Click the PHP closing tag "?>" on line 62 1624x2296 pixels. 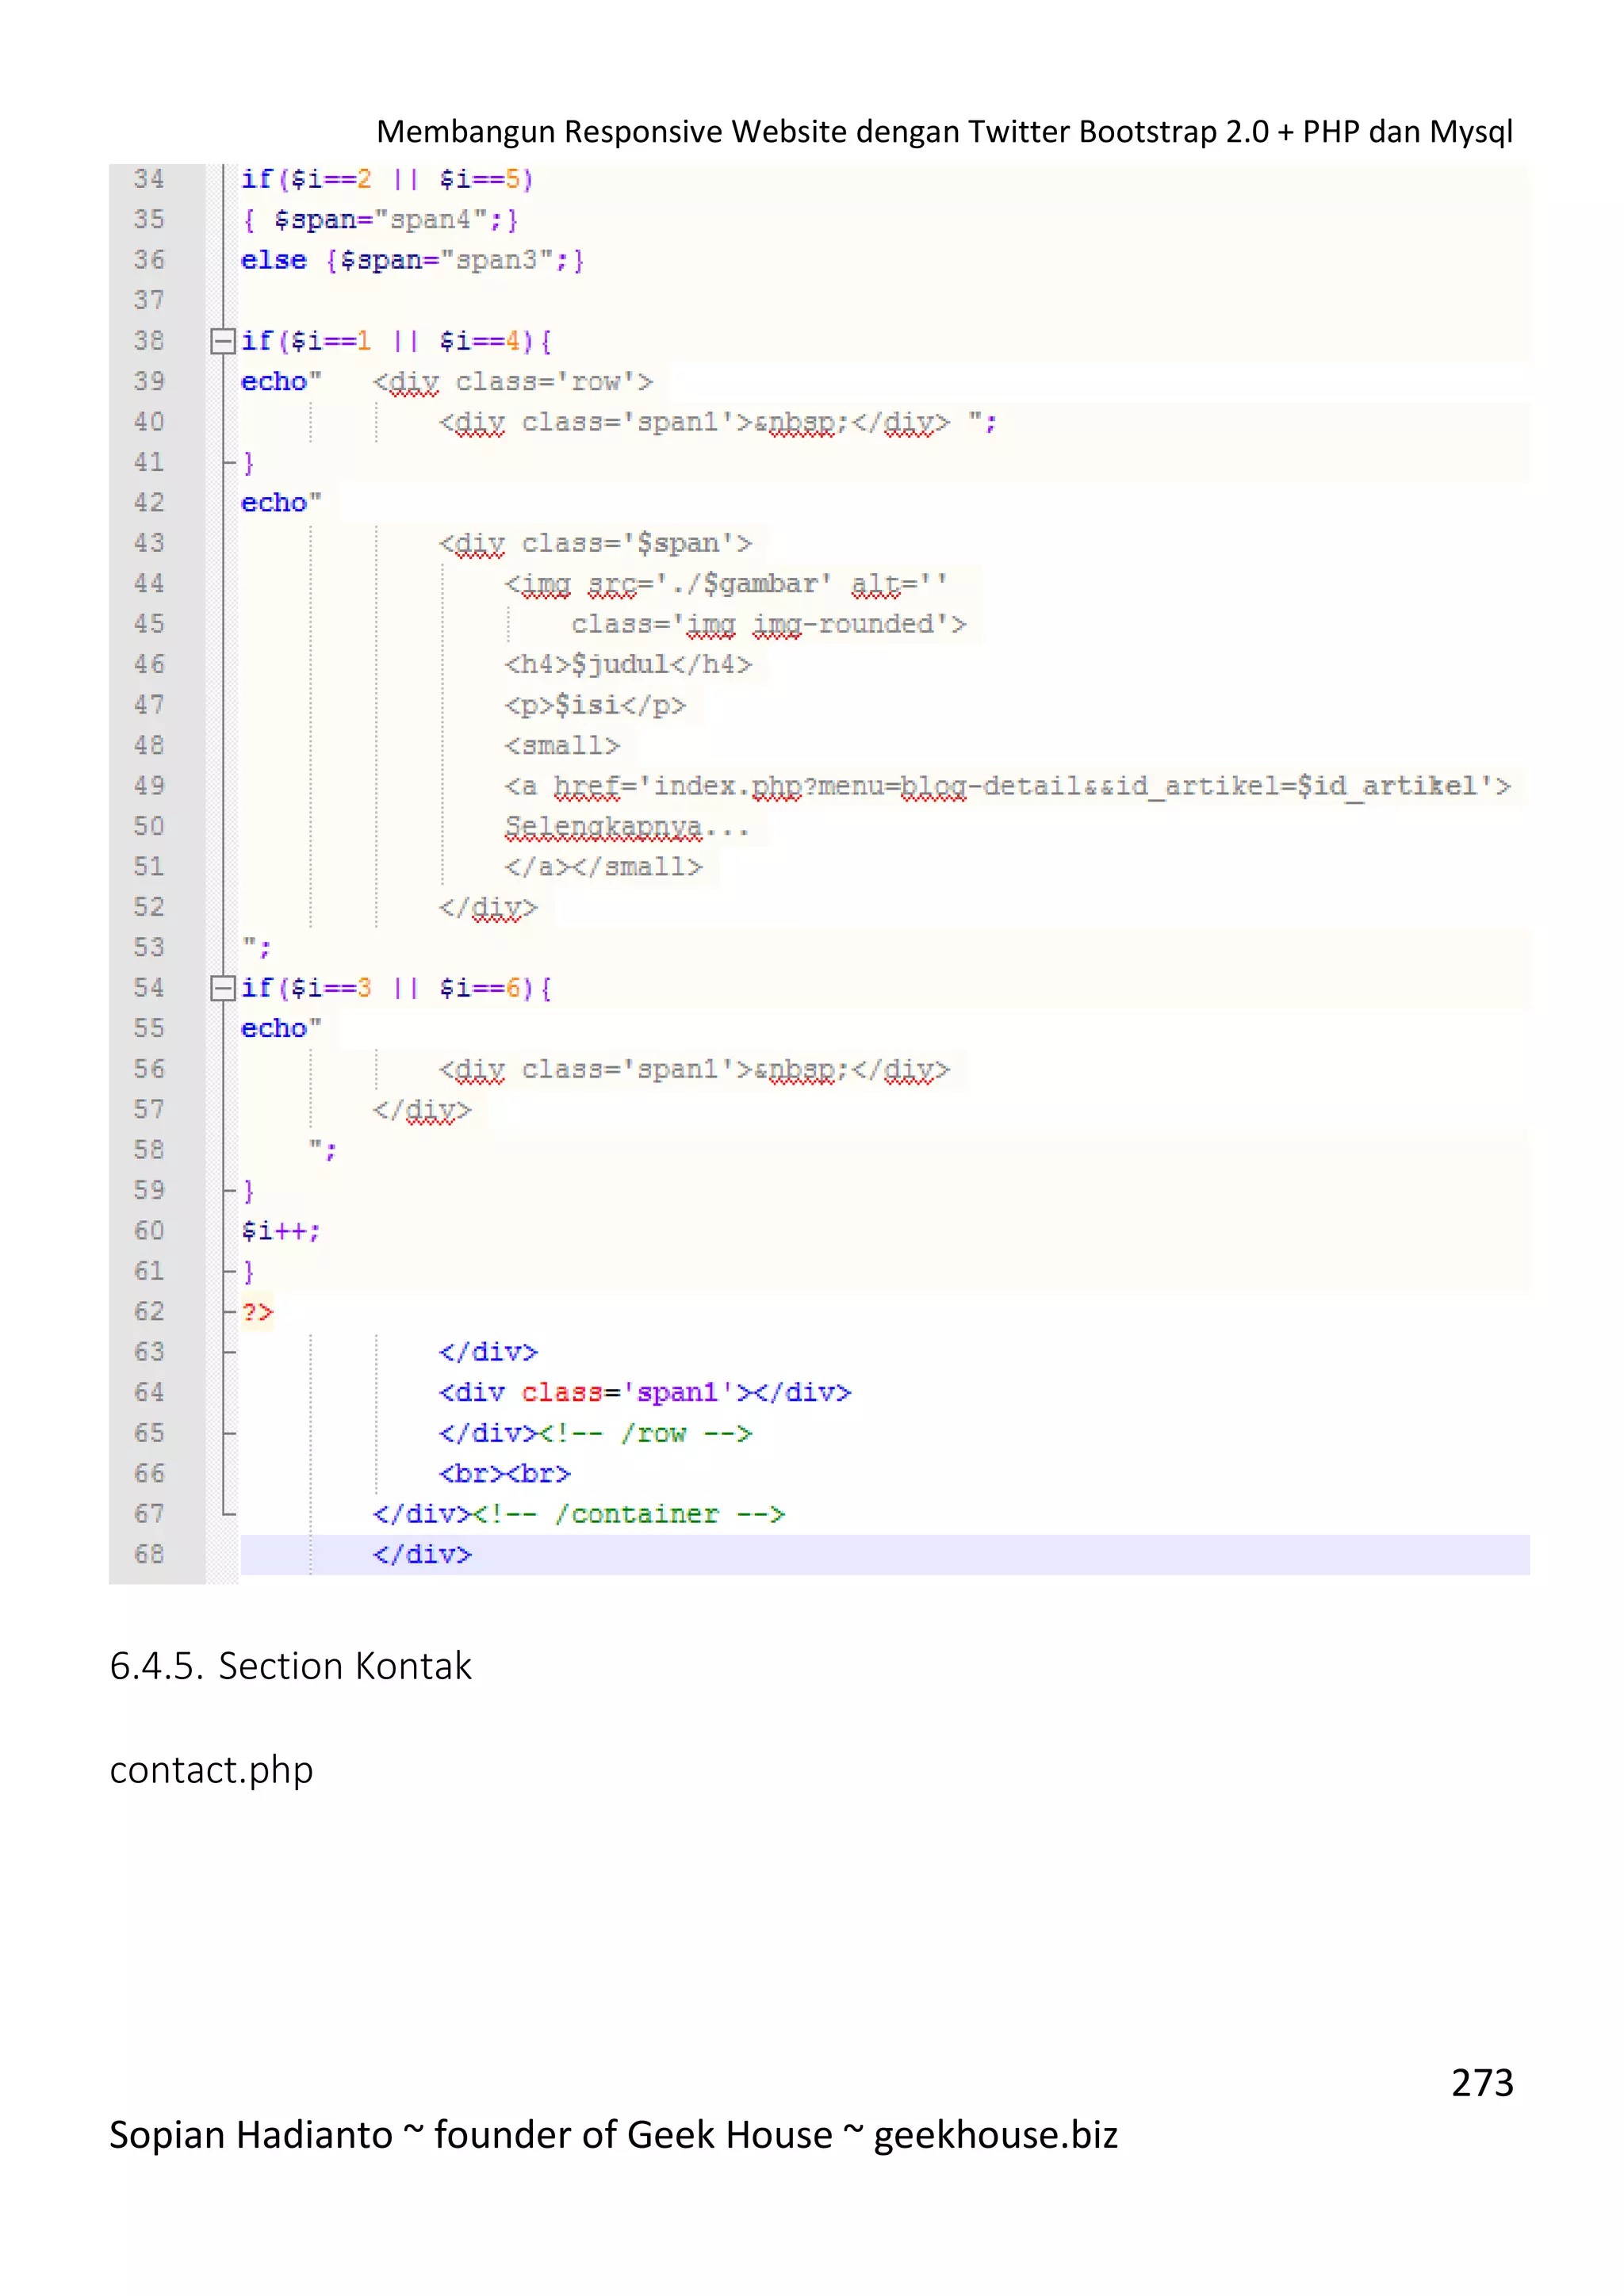point(257,1312)
